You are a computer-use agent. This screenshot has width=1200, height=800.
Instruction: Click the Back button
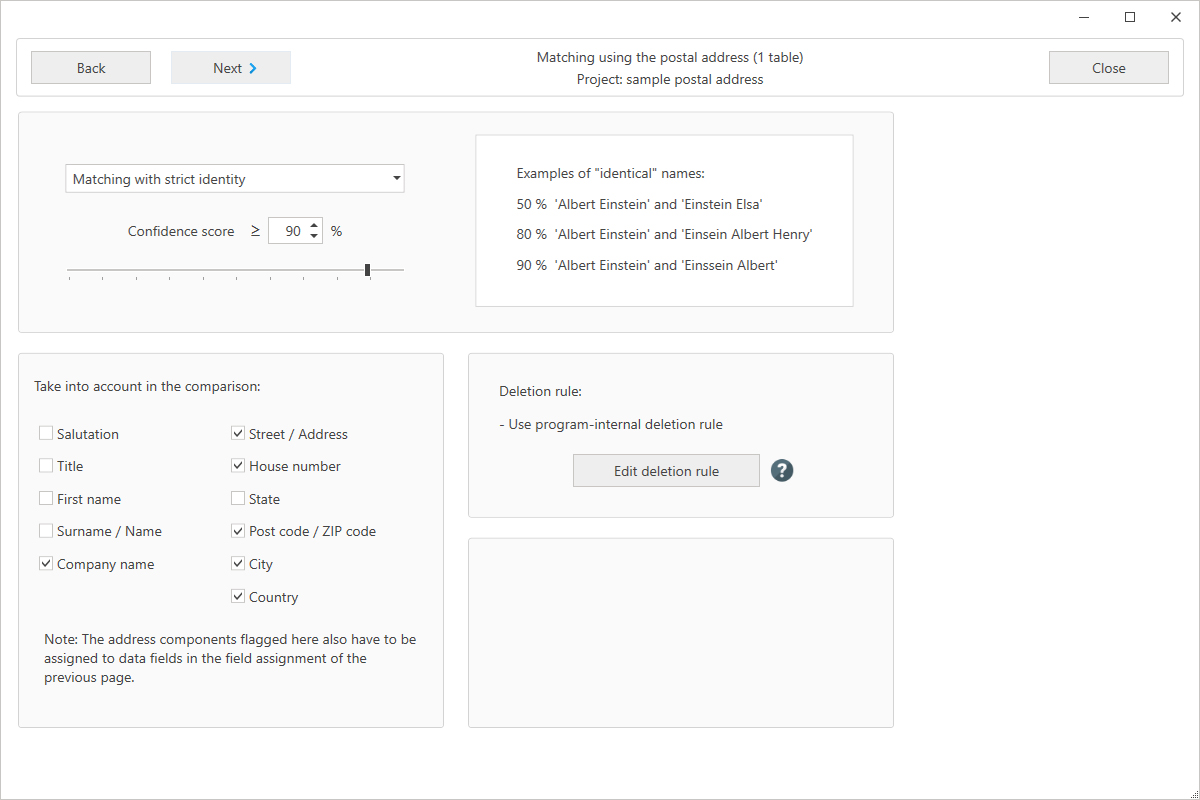(x=90, y=67)
